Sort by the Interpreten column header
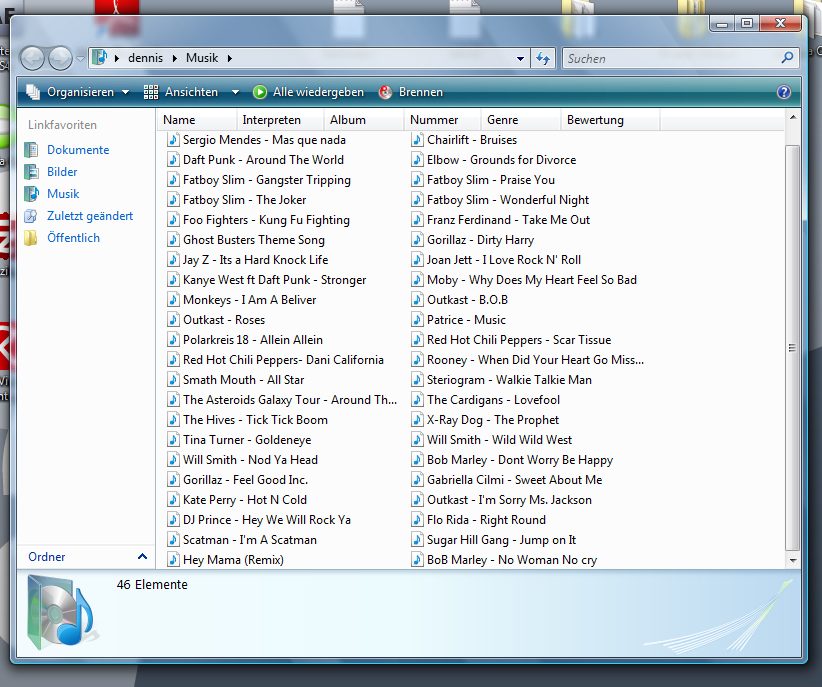The image size is (822, 687). click(x=280, y=120)
